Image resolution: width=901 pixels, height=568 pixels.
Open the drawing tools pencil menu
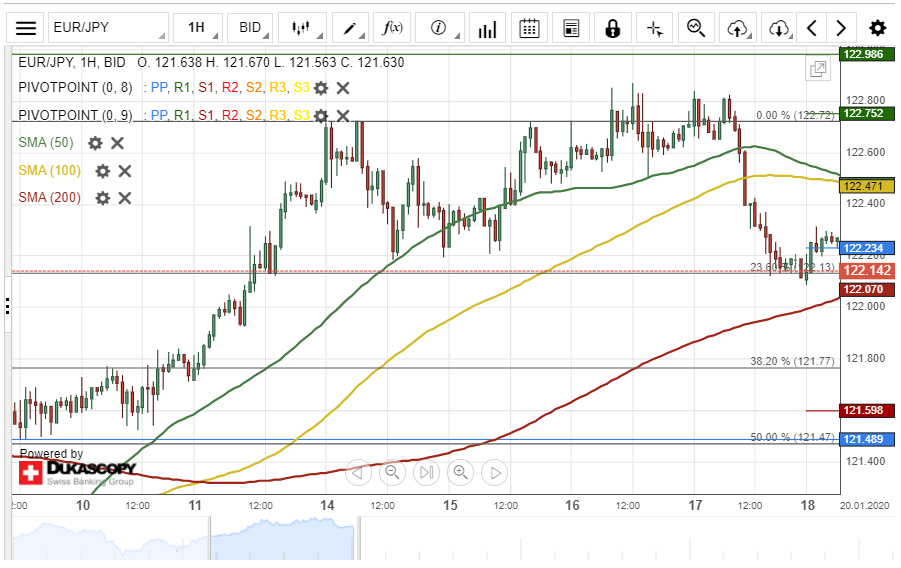[x=350, y=28]
